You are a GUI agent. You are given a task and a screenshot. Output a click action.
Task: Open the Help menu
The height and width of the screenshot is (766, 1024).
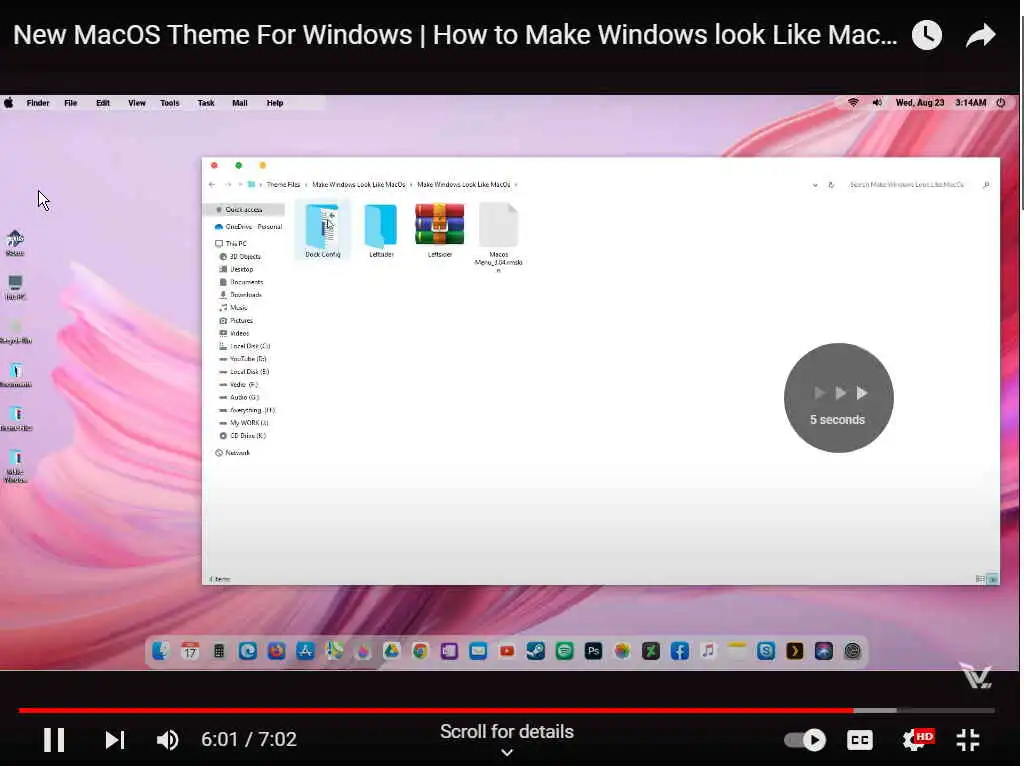click(275, 103)
